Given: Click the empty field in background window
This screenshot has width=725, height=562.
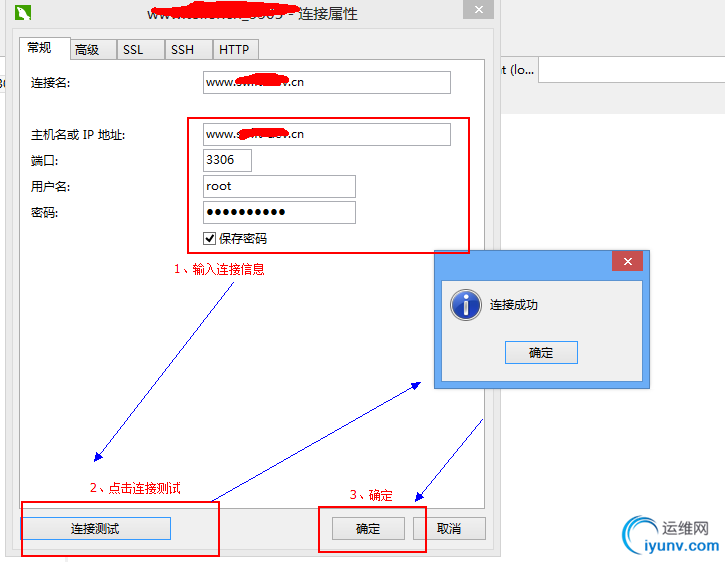Looking at the screenshot, I should (632, 70).
